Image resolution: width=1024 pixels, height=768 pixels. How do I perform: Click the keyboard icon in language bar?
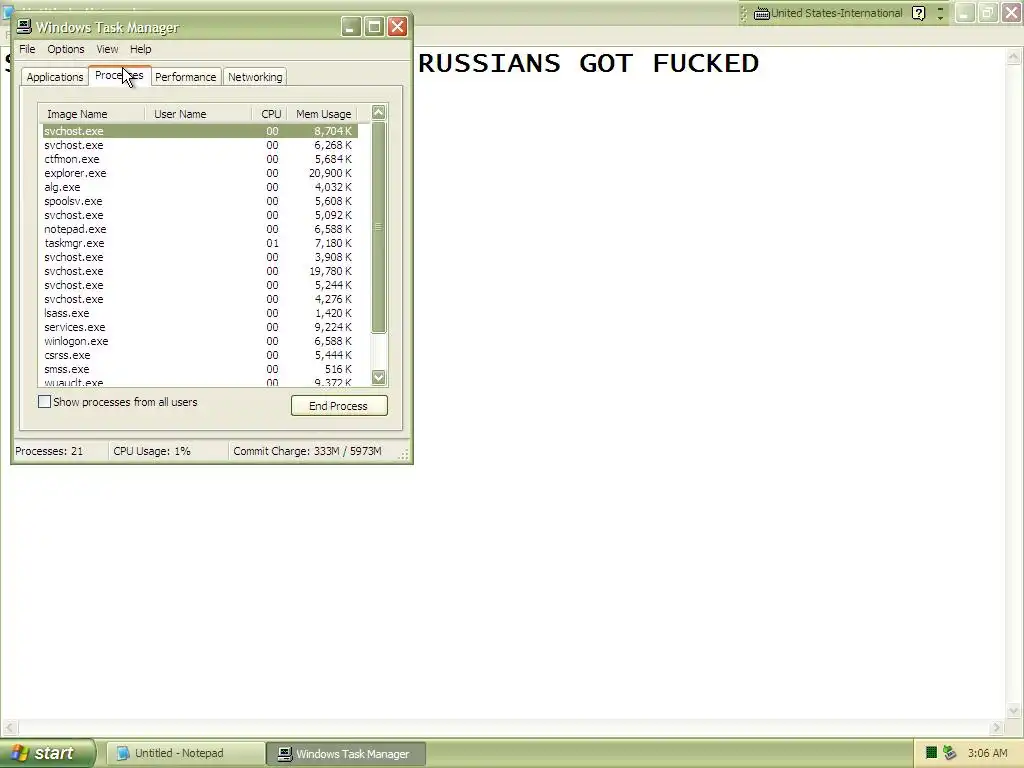pos(761,14)
